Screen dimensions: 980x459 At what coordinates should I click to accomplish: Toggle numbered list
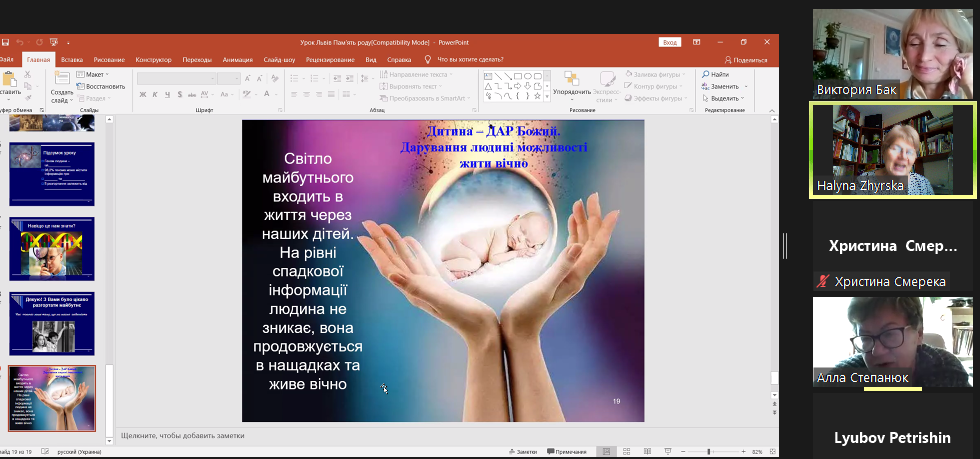click(x=316, y=78)
